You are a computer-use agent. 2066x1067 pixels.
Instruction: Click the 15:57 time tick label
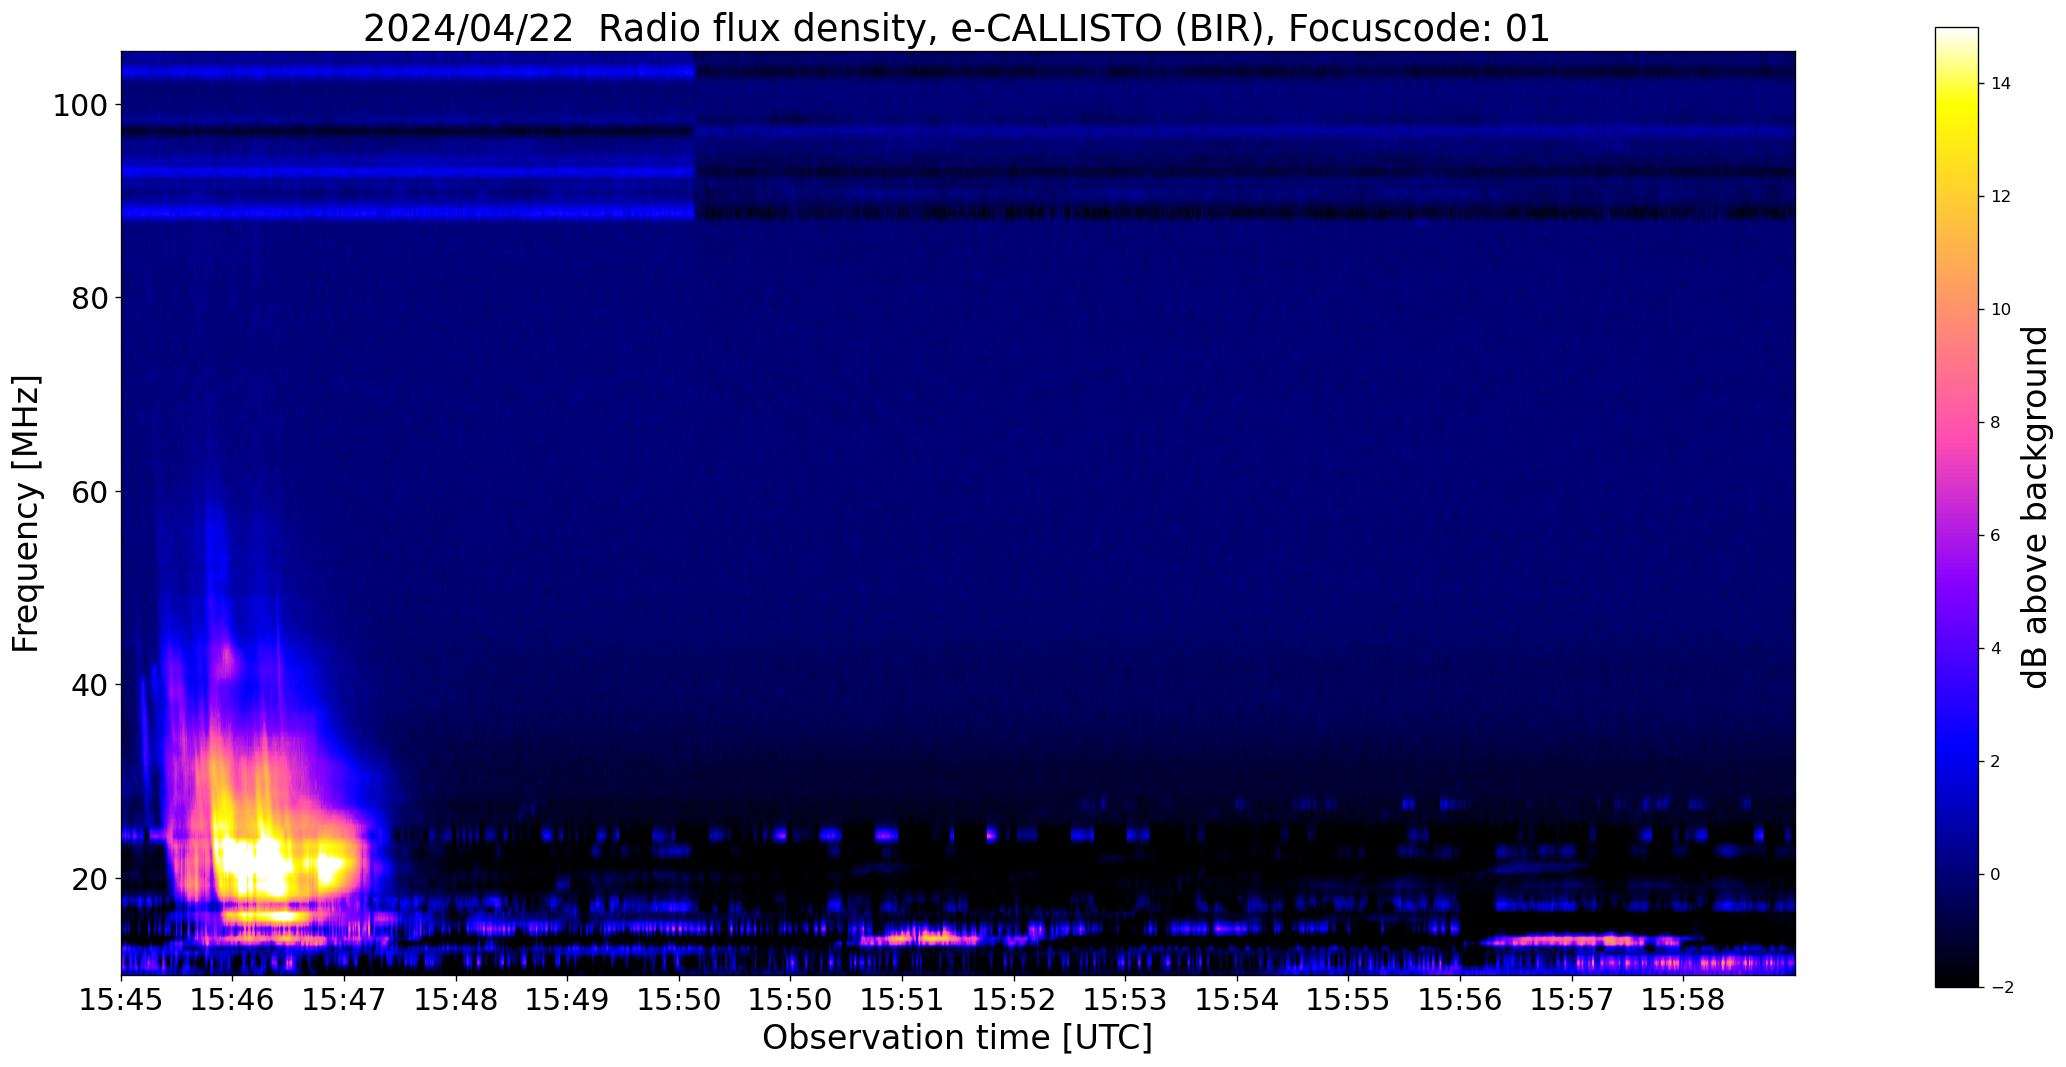(1571, 999)
